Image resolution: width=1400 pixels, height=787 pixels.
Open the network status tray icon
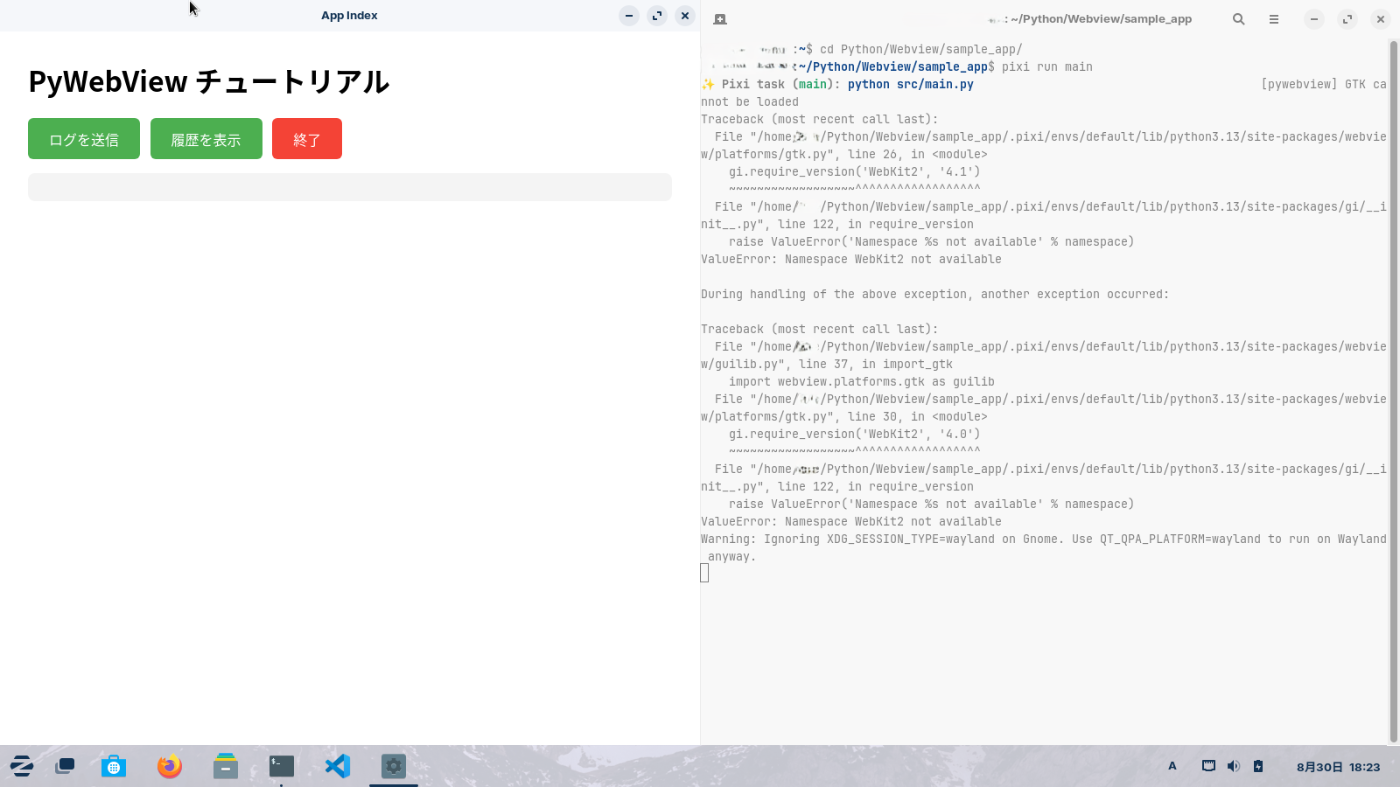point(1209,766)
